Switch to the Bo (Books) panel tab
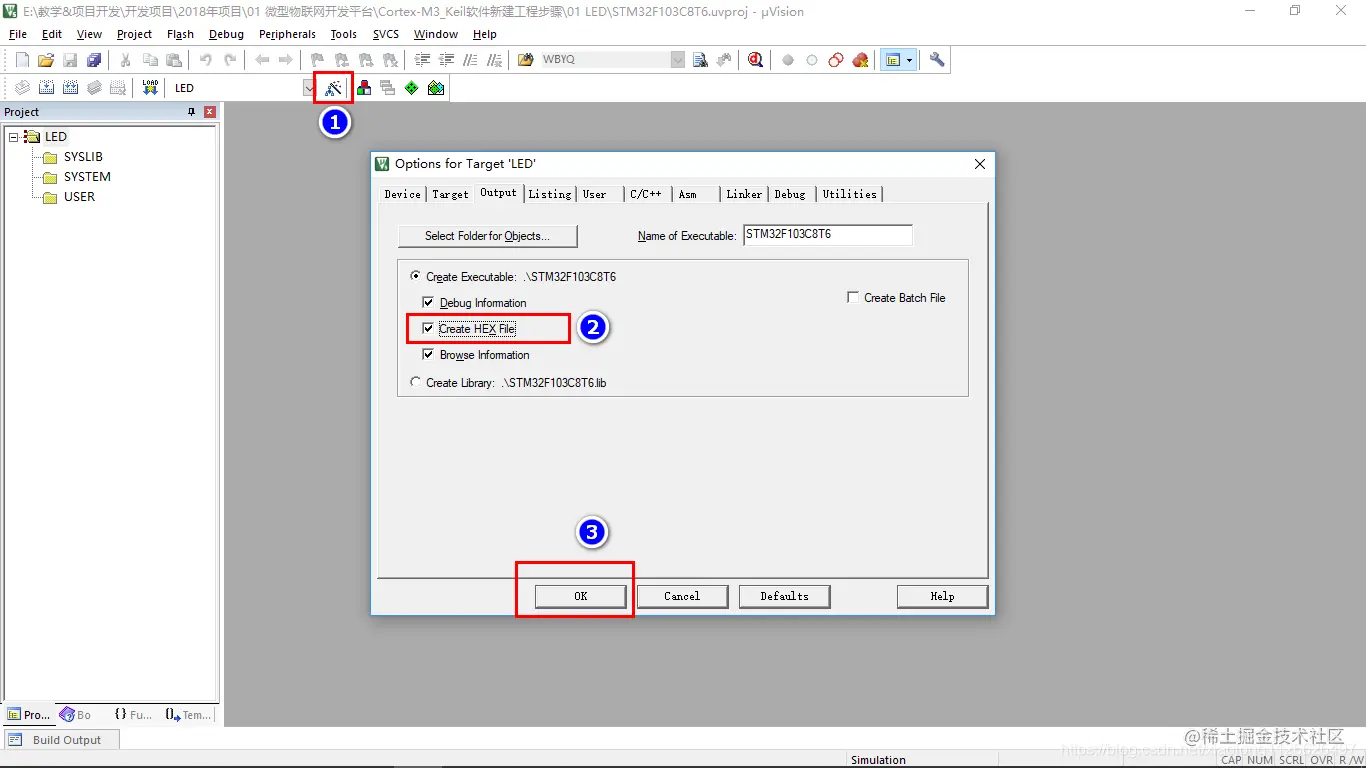The height and width of the screenshot is (768, 1366). (x=76, y=715)
